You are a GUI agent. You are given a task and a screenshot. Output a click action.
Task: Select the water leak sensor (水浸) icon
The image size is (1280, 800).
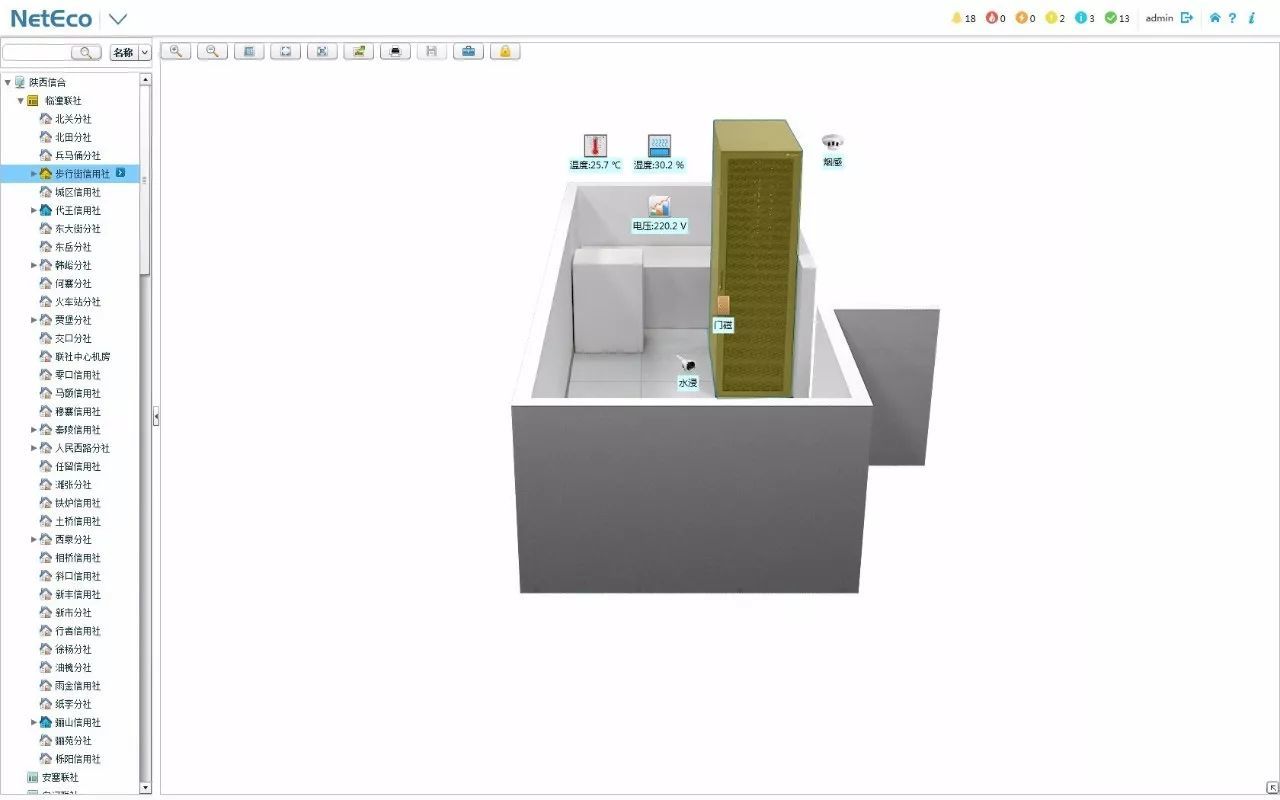point(687,364)
